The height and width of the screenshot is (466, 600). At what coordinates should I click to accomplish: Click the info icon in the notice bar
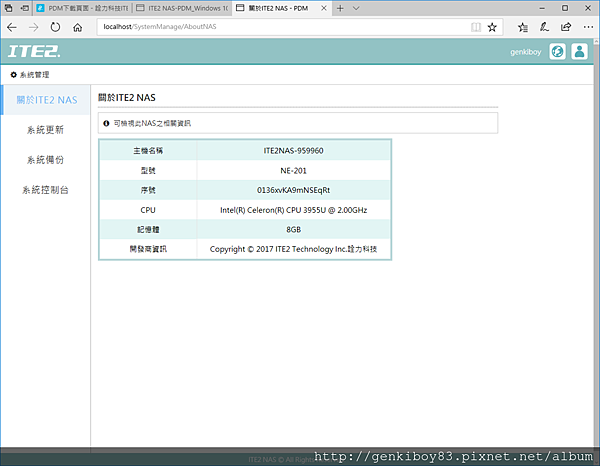click(106, 123)
